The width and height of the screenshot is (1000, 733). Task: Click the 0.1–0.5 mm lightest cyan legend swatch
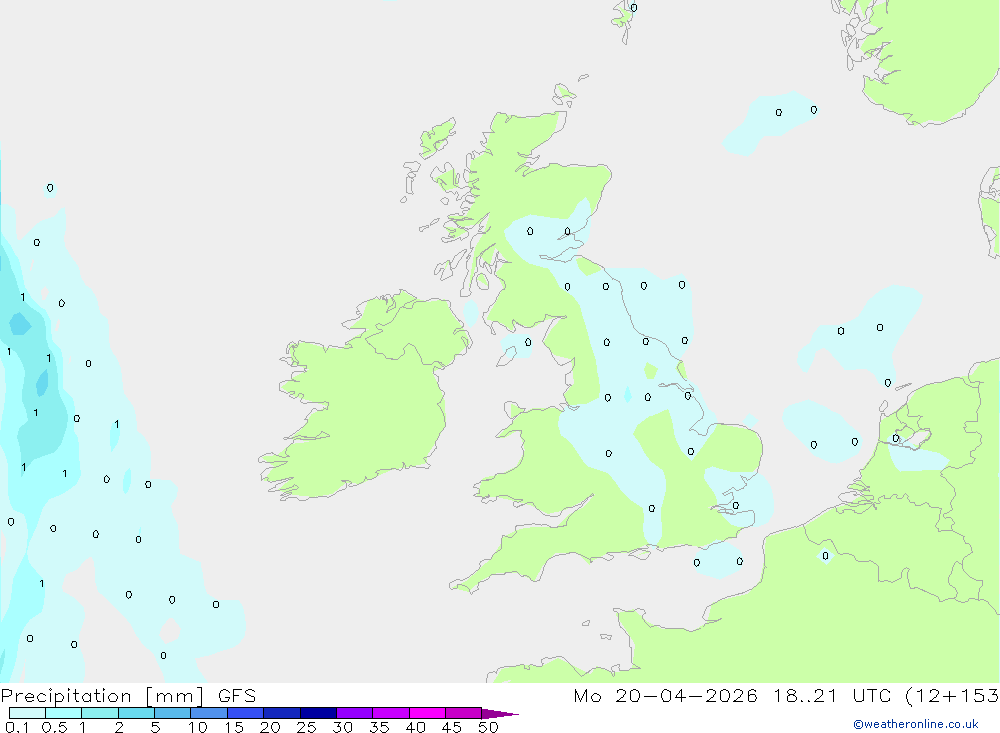point(27,713)
